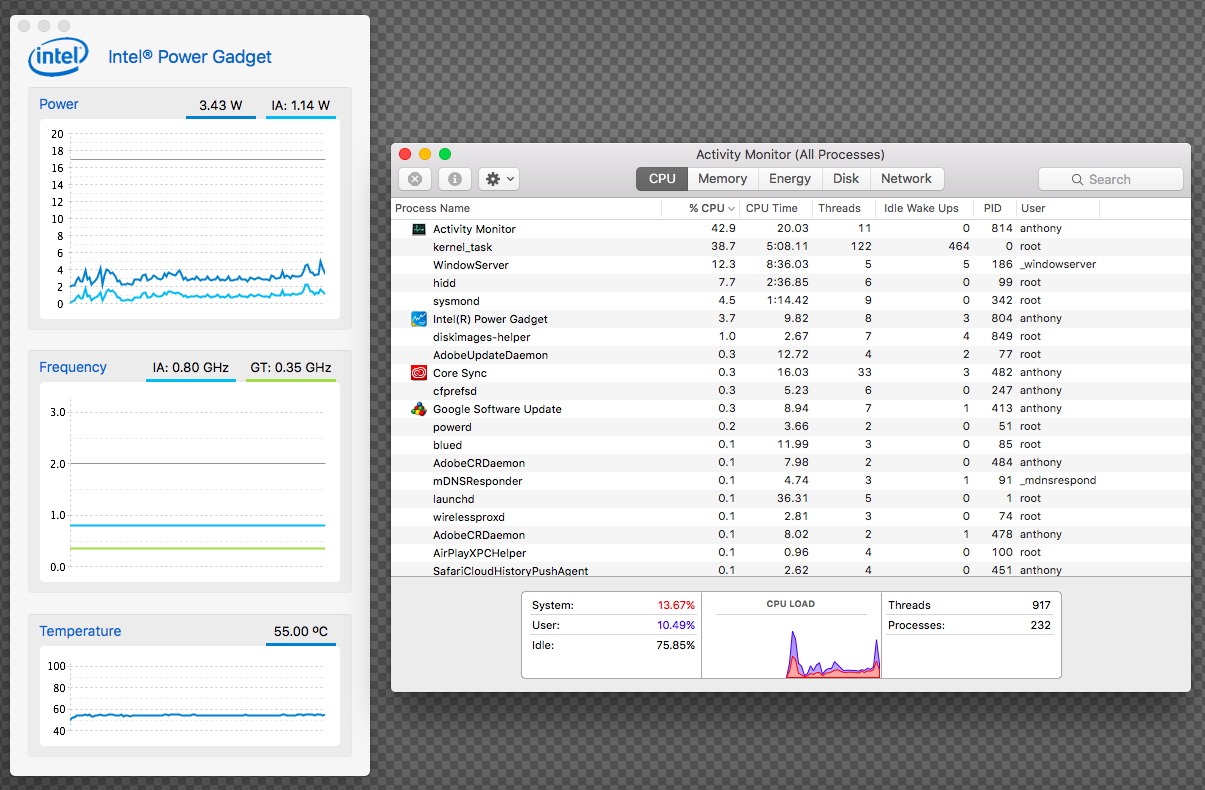Click the Activity Monitor process icon

point(419,229)
